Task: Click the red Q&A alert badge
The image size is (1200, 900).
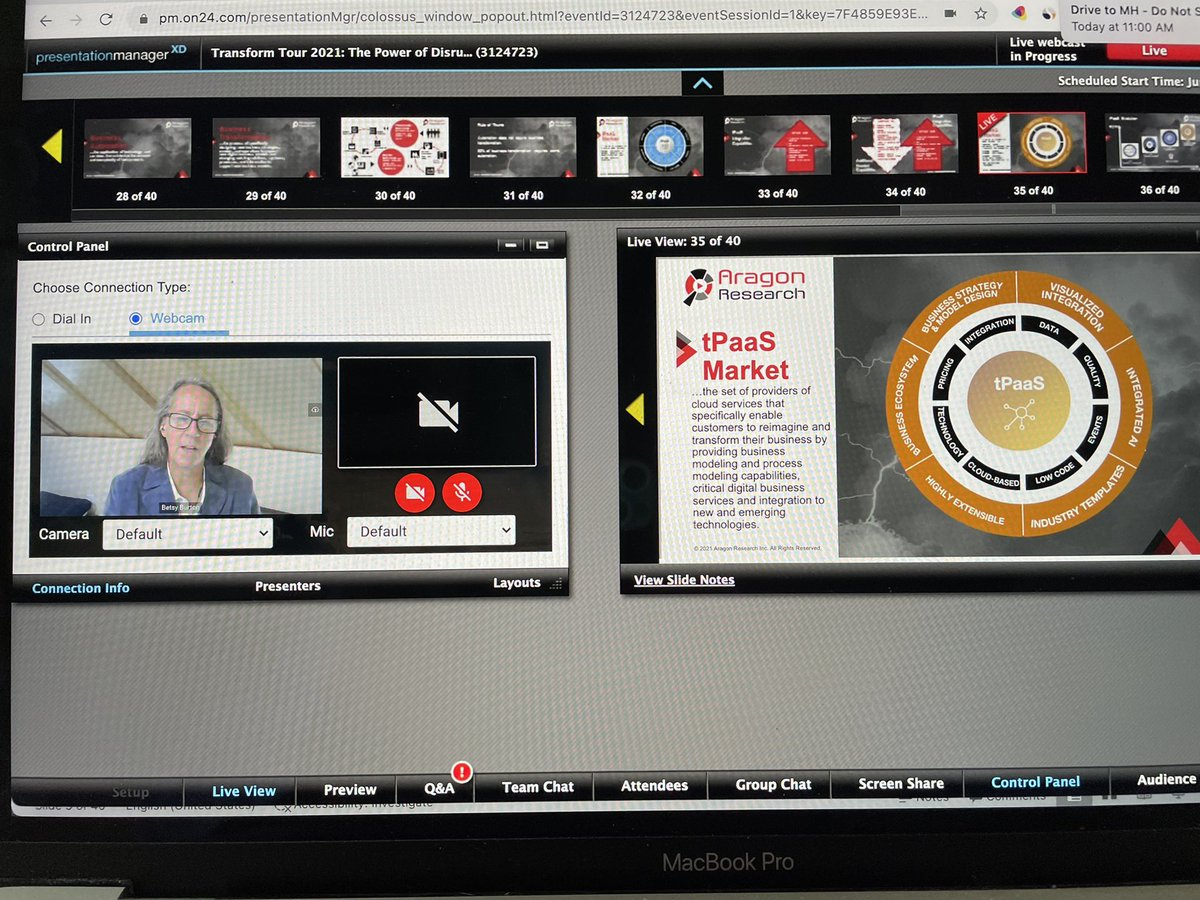Action: pyautogui.click(x=462, y=771)
